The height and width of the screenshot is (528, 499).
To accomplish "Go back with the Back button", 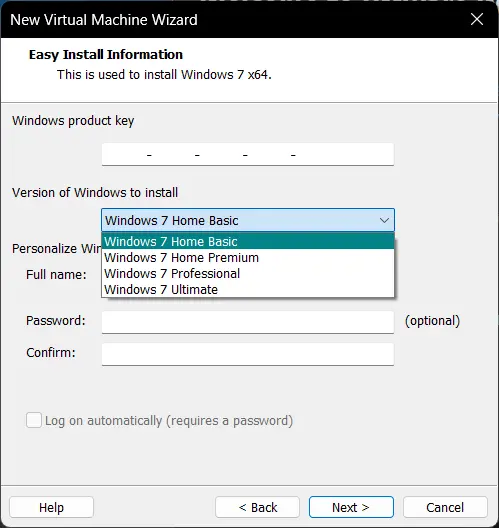I will point(258,507).
